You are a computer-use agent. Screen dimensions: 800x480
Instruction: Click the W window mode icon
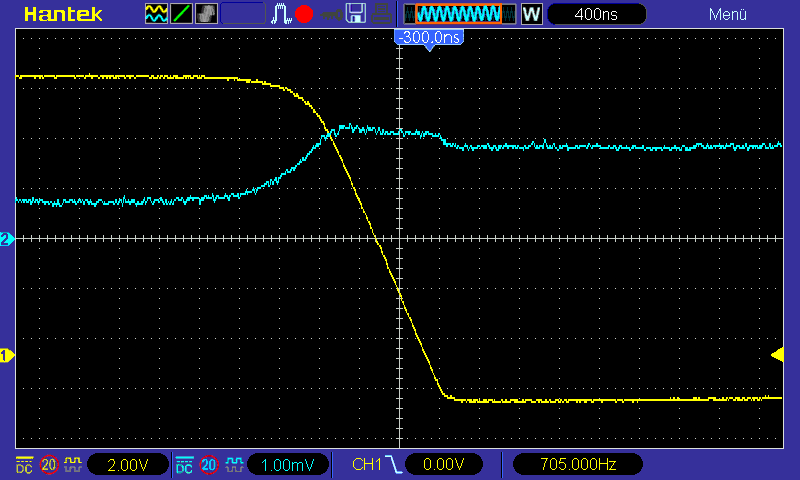tap(531, 14)
